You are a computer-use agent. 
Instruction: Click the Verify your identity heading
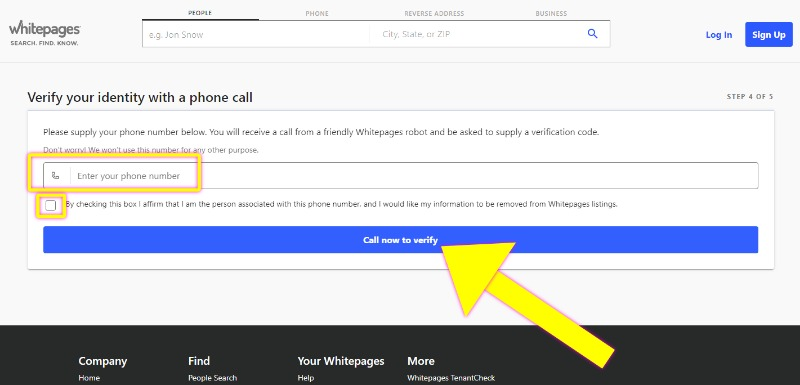click(x=140, y=97)
